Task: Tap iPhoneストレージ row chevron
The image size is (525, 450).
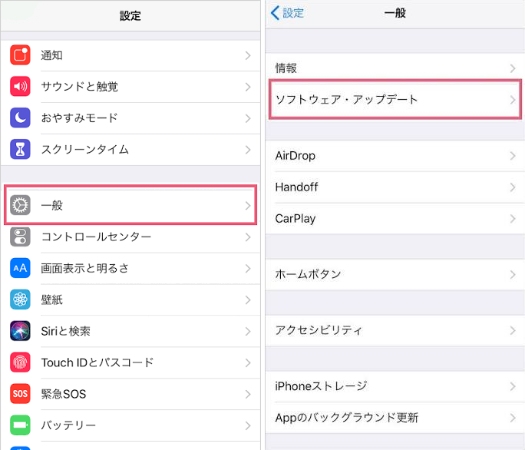Action: [x=513, y=386]
